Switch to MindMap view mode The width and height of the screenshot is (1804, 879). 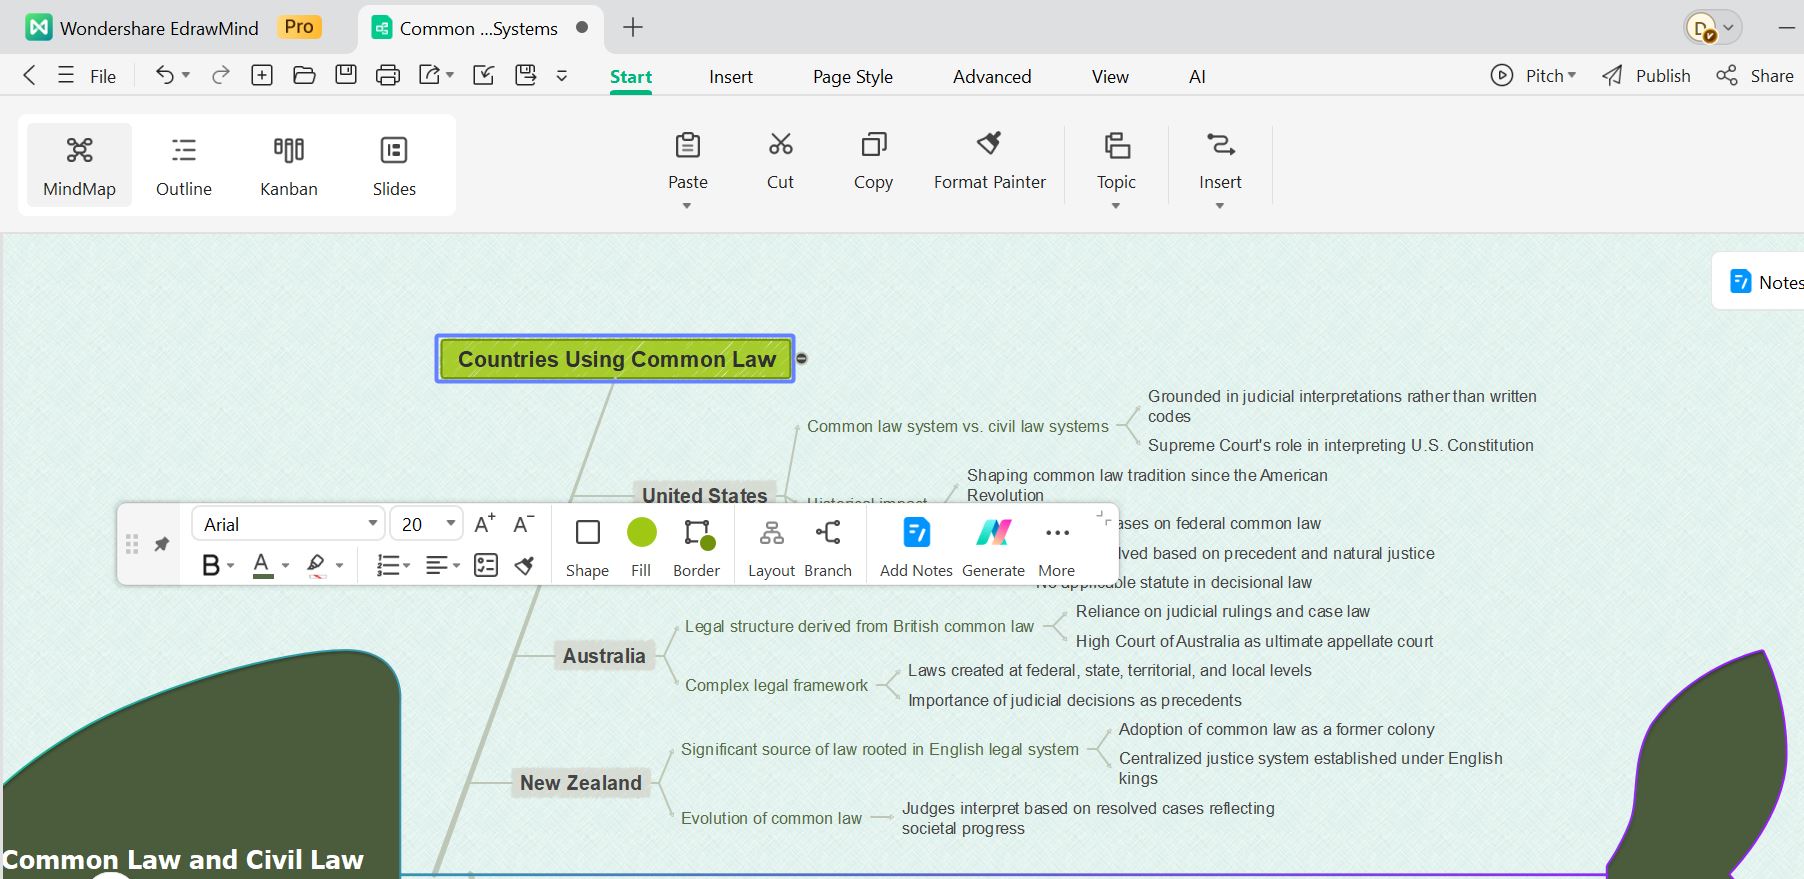point(79,165)
